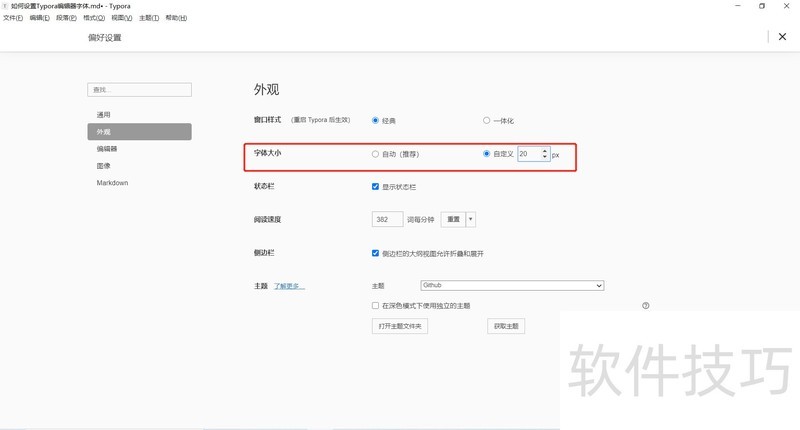Go to Markdown settings category

click(x=139, y=183)
